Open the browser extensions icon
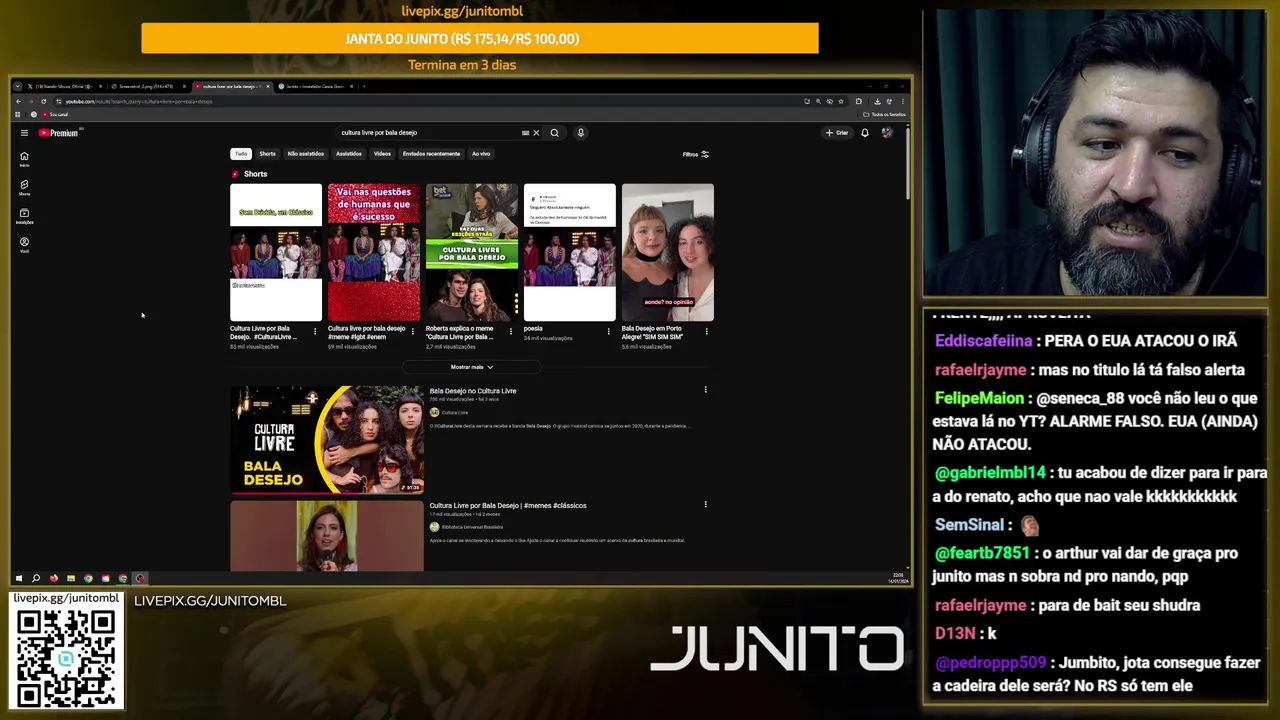Viewport: 1280px width, 720px height. [858, 101]
